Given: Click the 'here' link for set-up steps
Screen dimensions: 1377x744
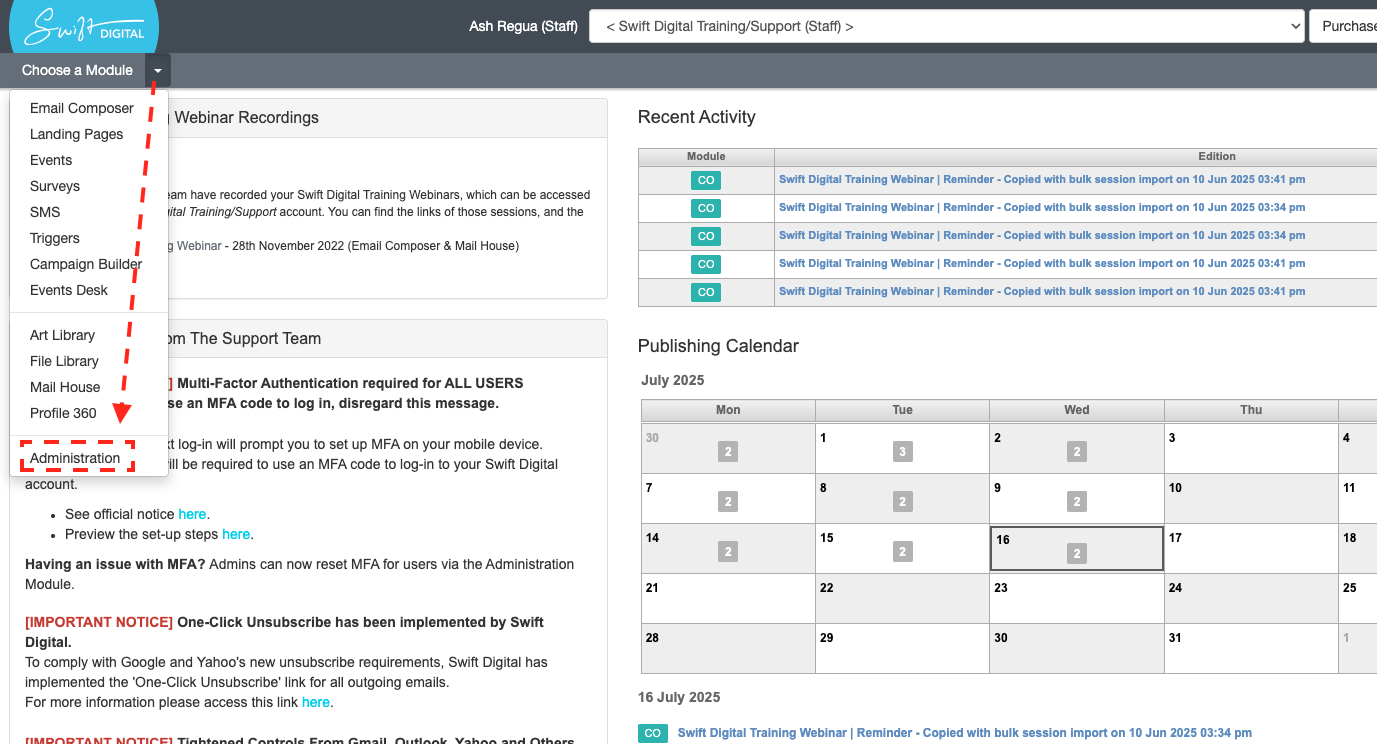Looking at the screenshot, I should [236, 534].
